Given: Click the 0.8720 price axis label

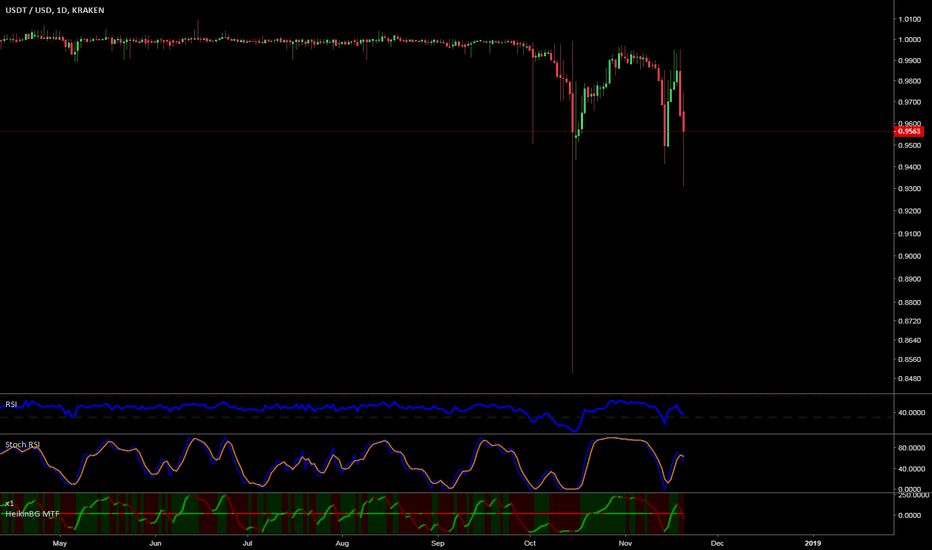Looking at the screenshot, I should [910, 321].
